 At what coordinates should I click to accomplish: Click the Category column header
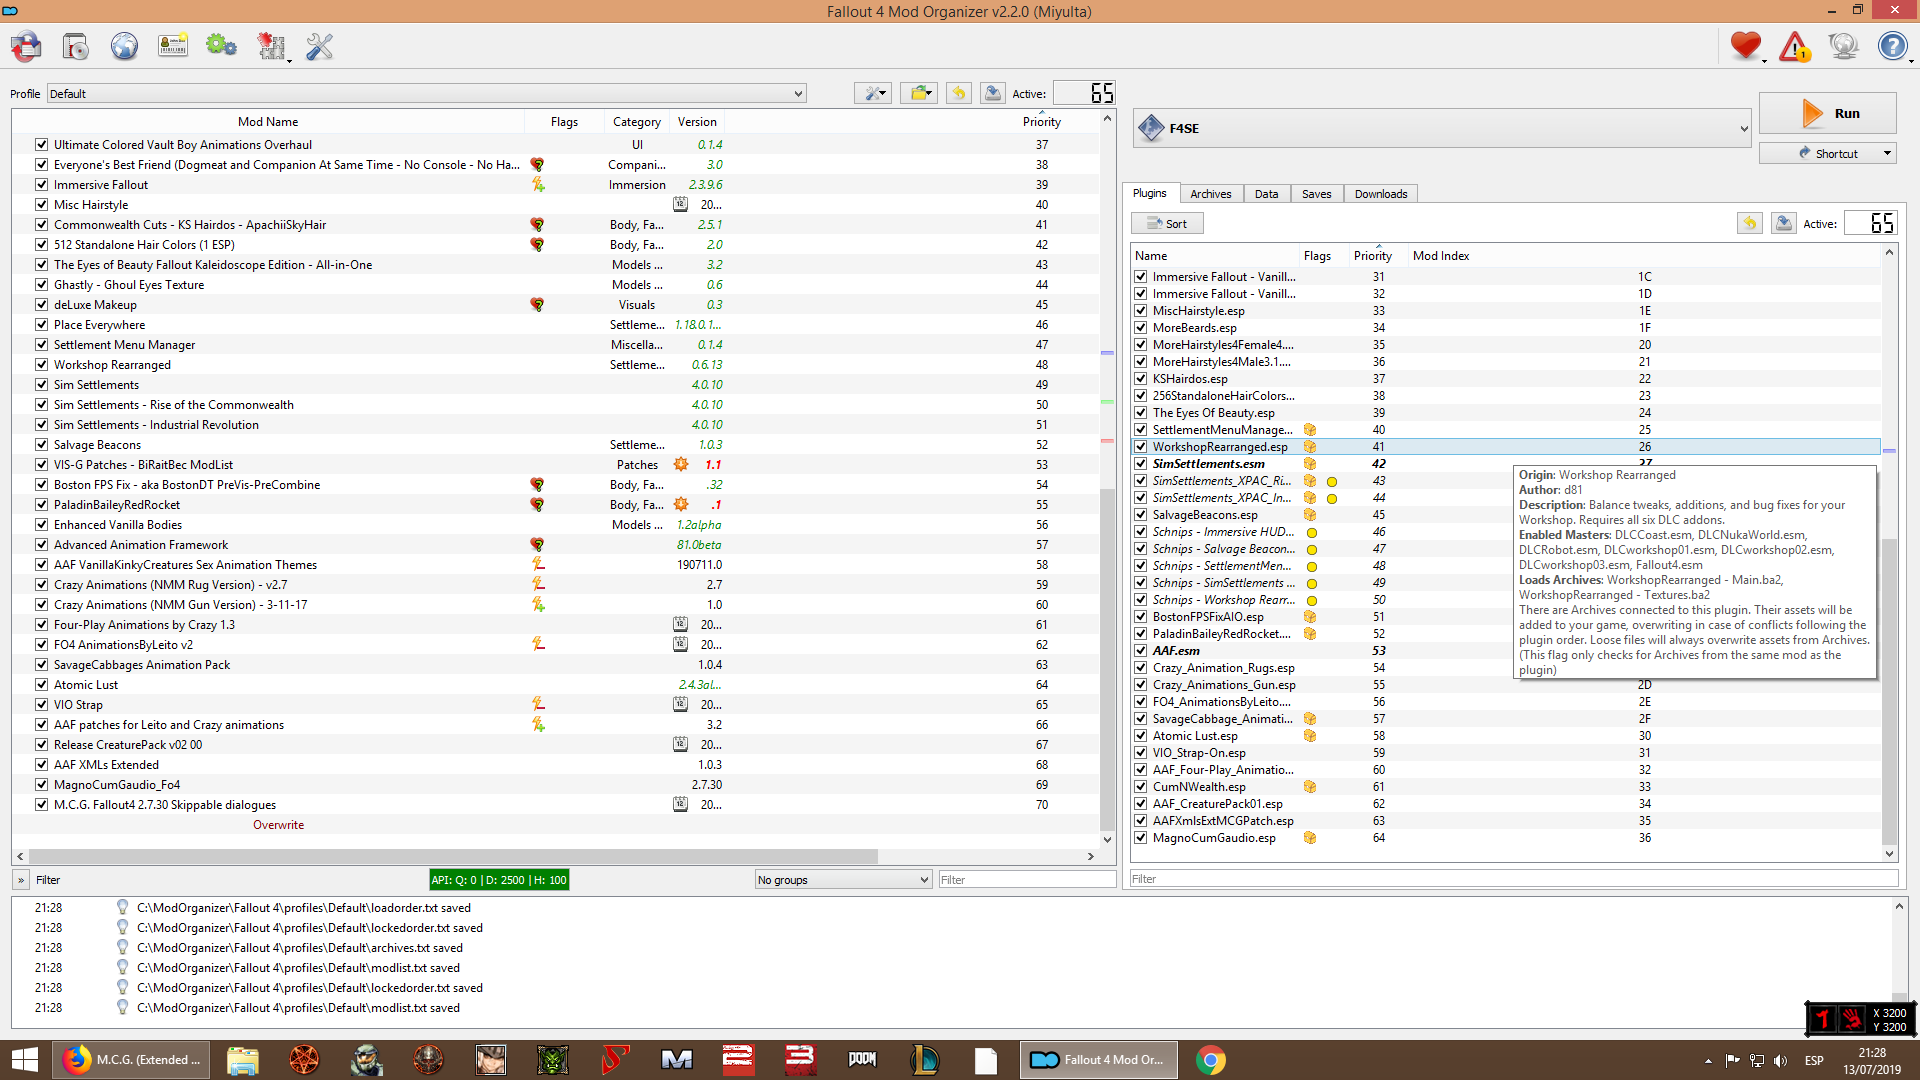click(x=636, y=121)
